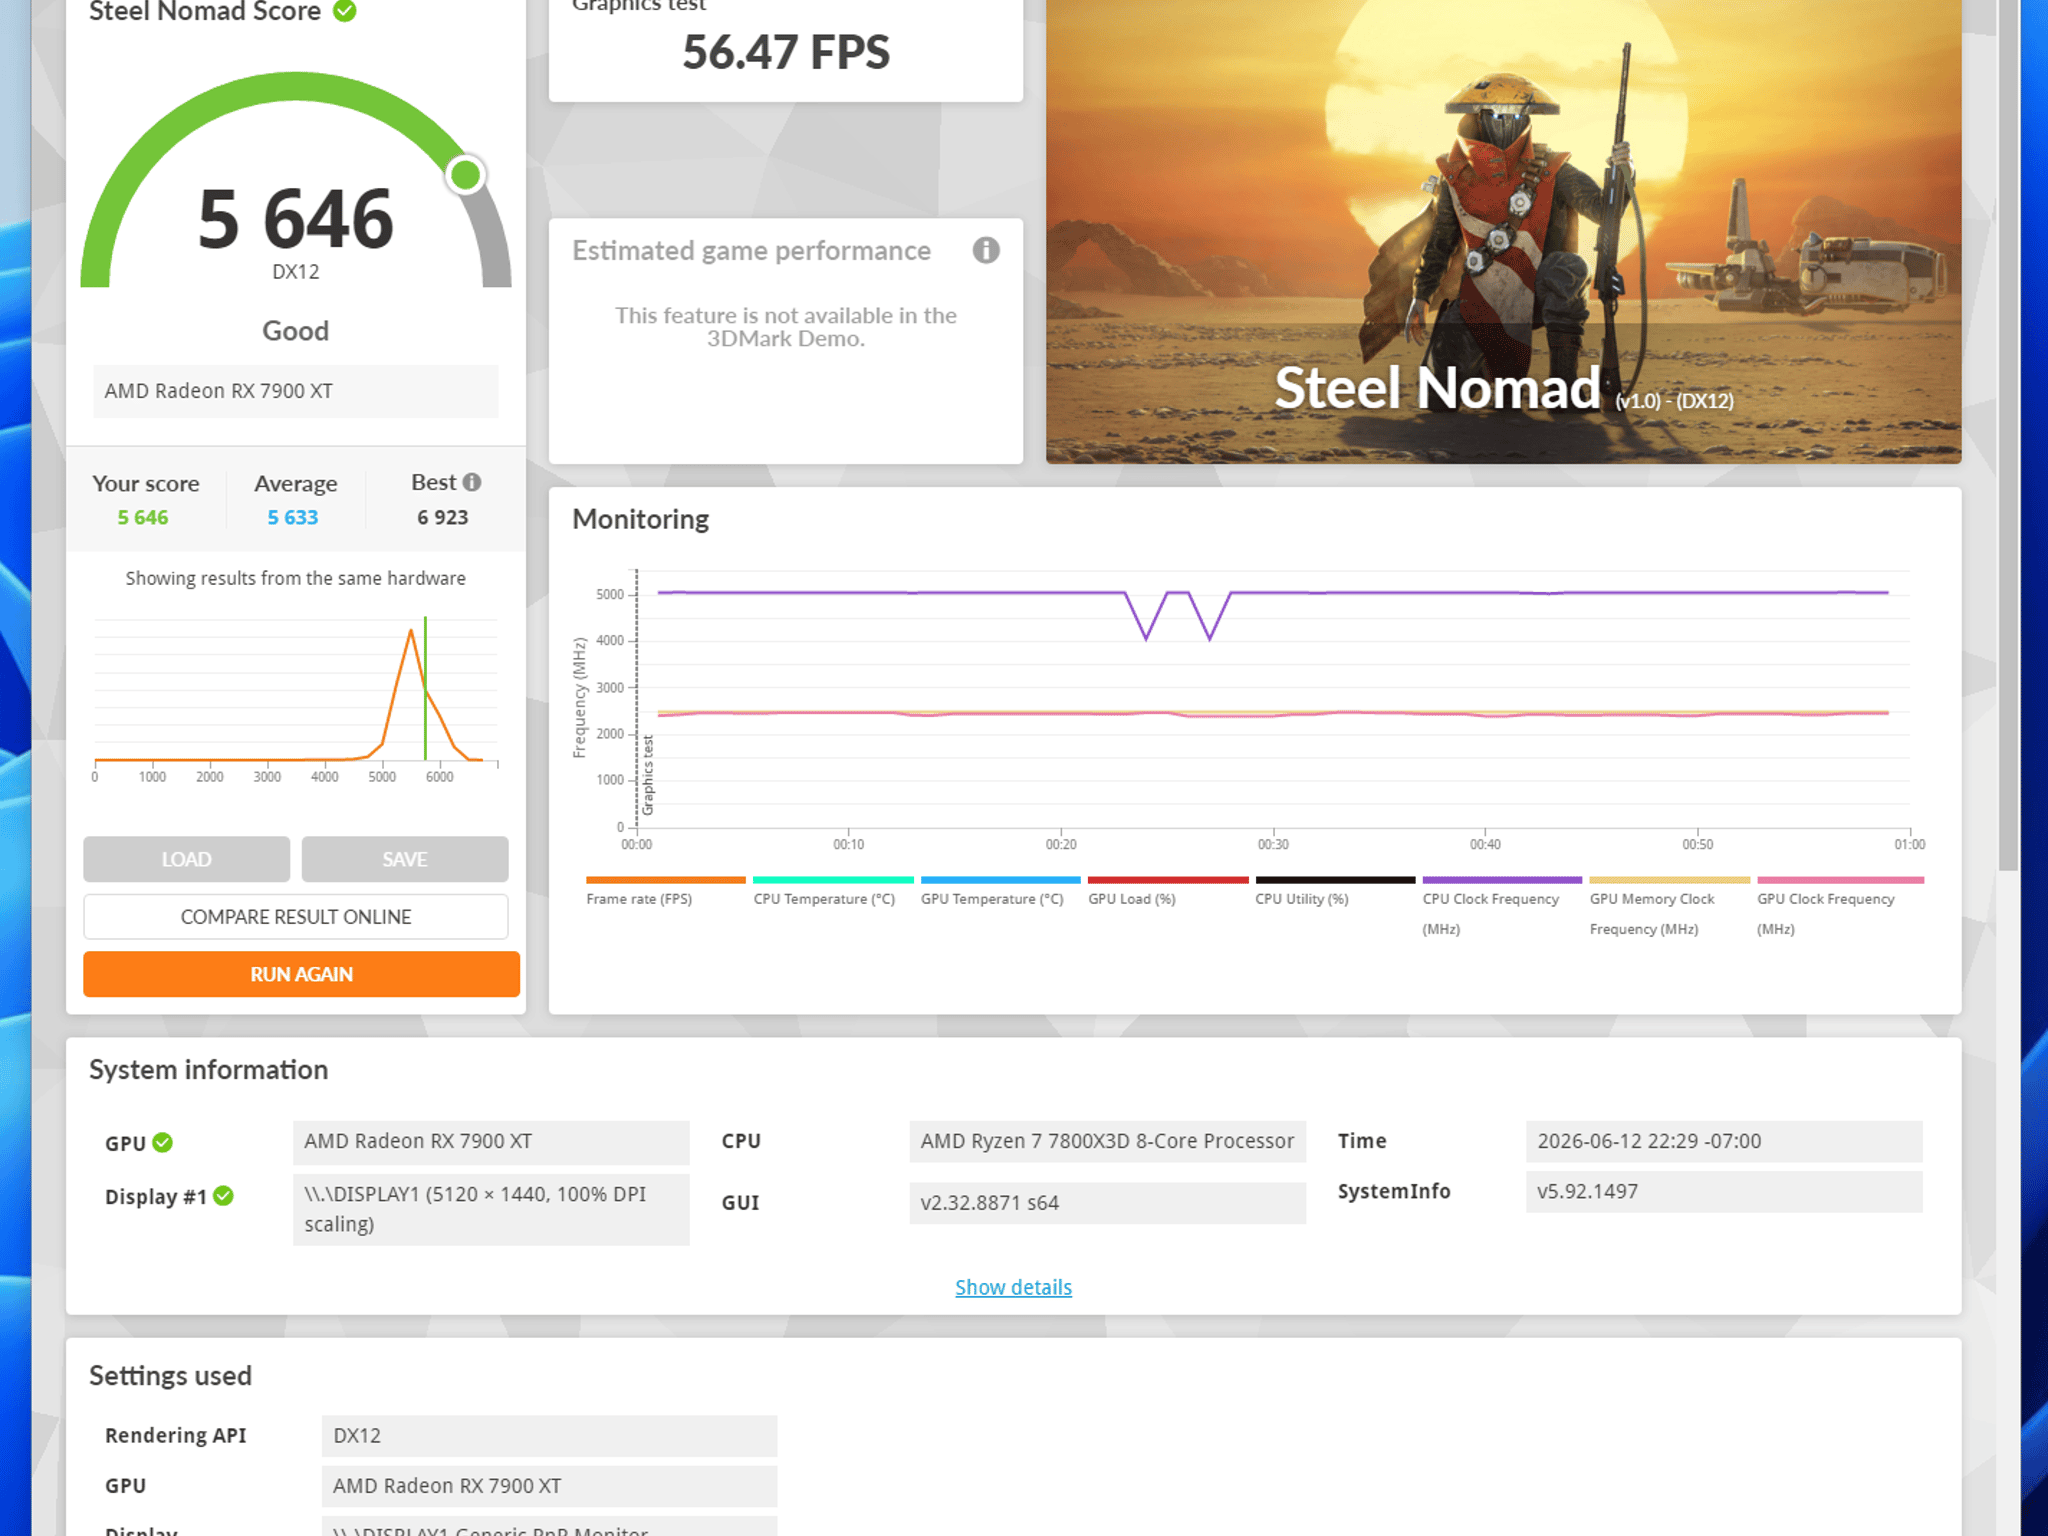Click the 'Showing results from the same hardware' text

(296, 578)
